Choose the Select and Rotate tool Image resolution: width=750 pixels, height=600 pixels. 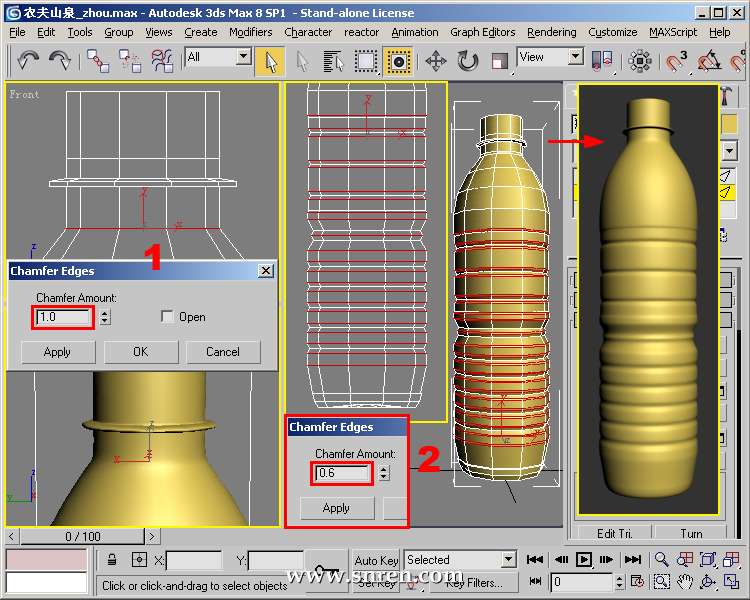tap(468, 61)
